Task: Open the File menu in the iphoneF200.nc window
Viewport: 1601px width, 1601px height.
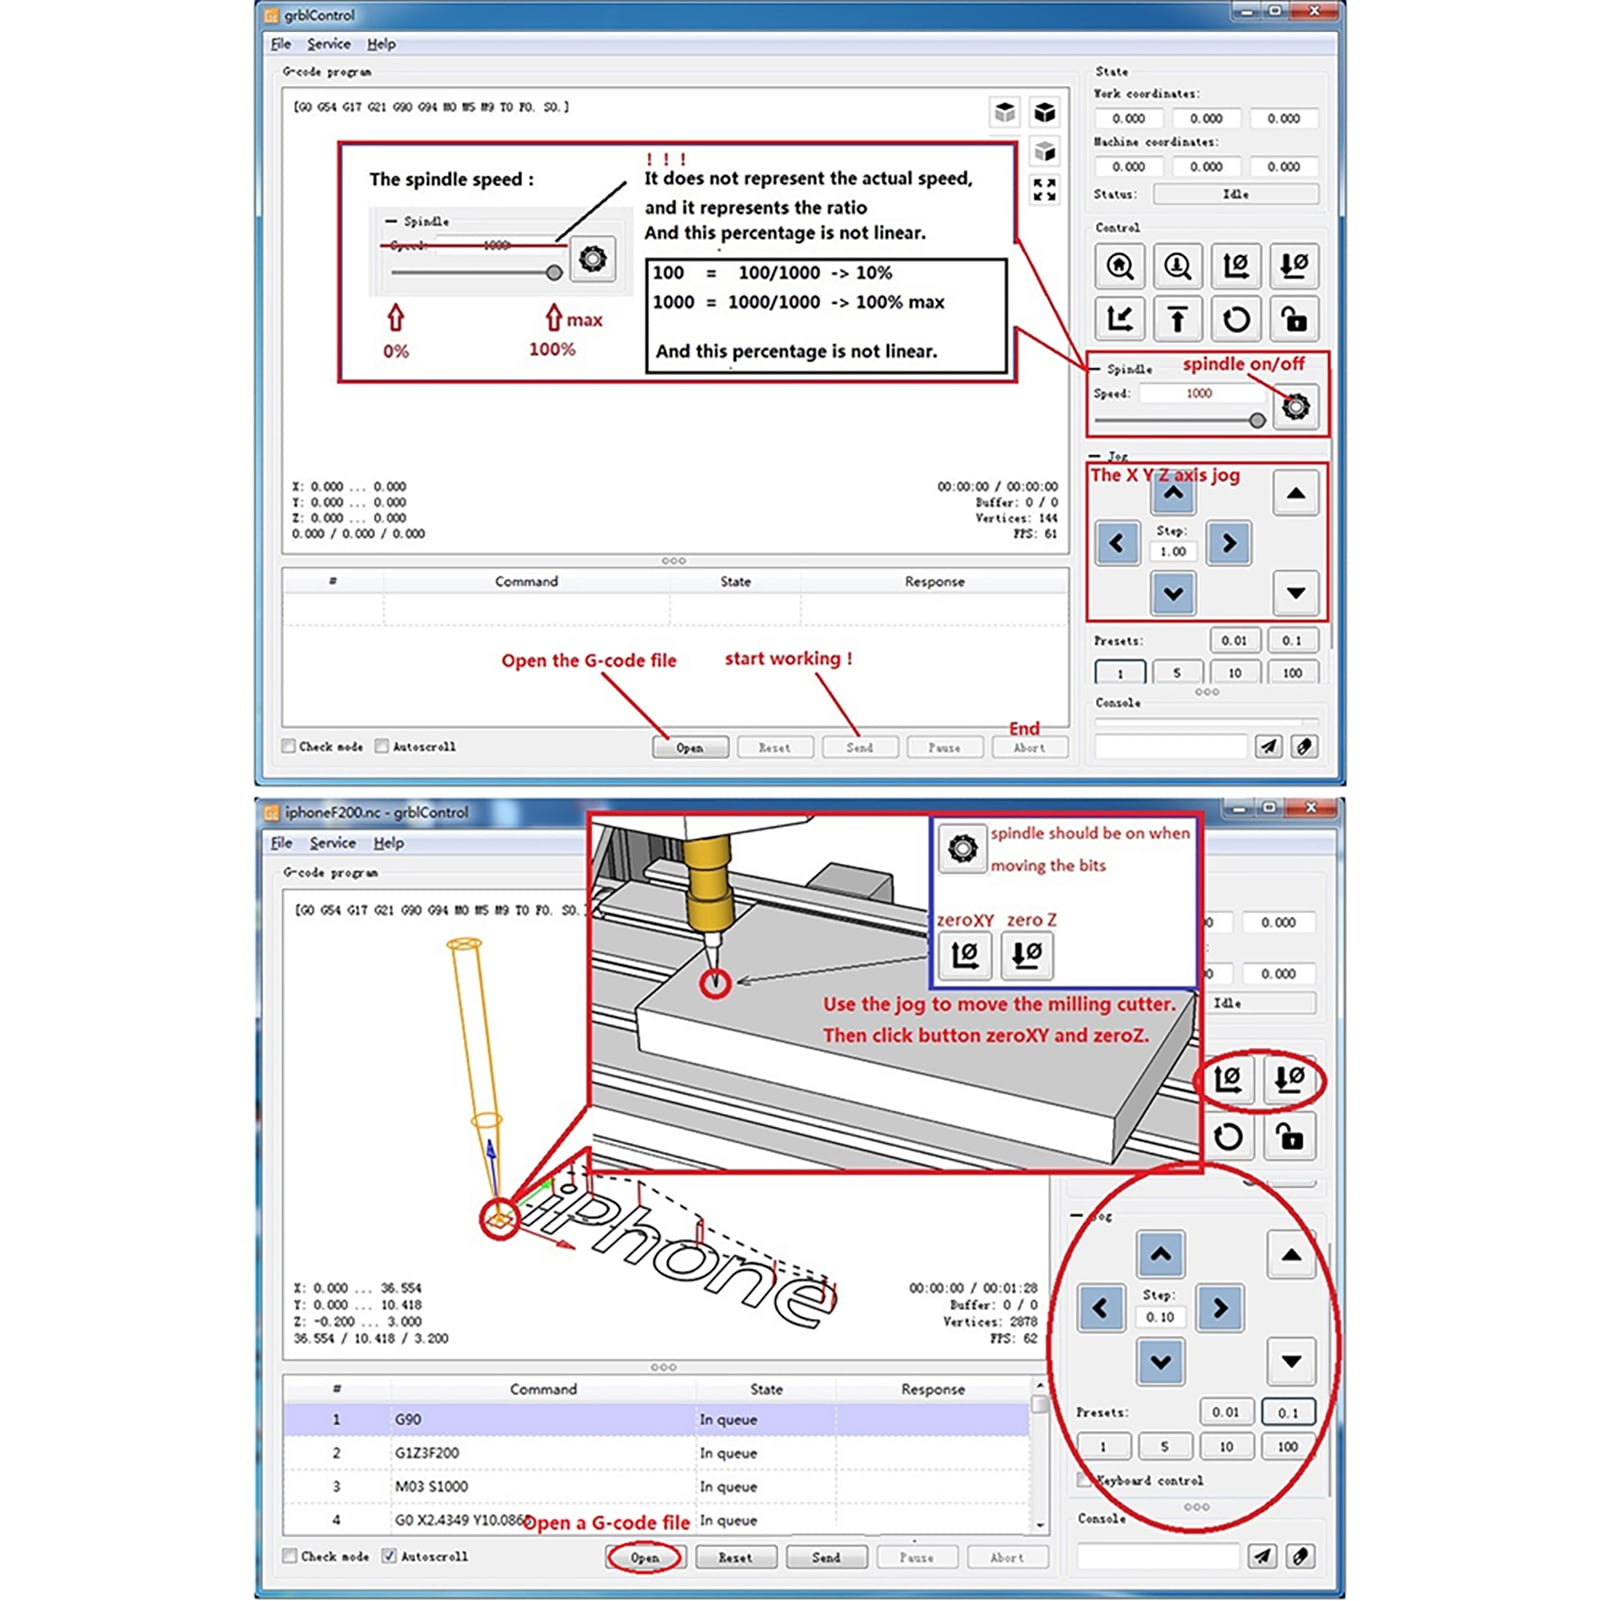Action: pyautogui.click(x=281, y=843)
